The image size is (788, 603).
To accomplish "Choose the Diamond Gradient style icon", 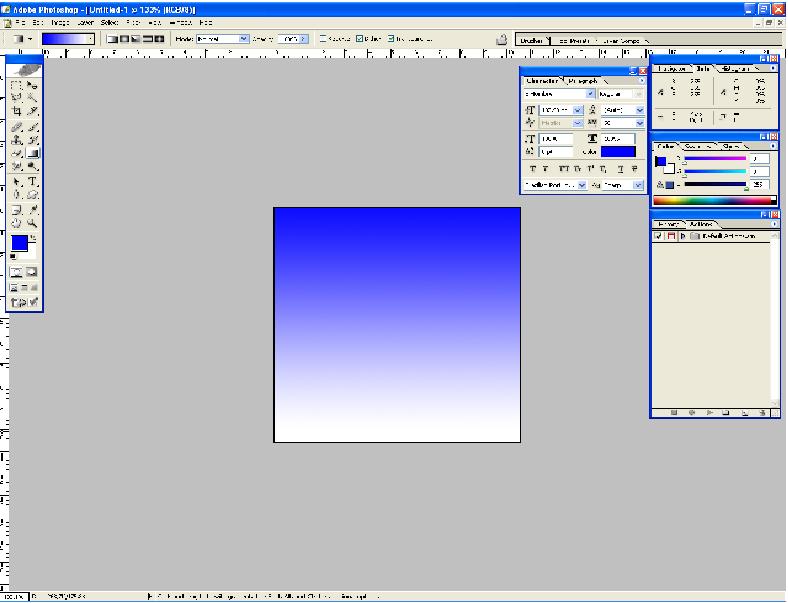I will pyautogui.click(x=159, y=39).
